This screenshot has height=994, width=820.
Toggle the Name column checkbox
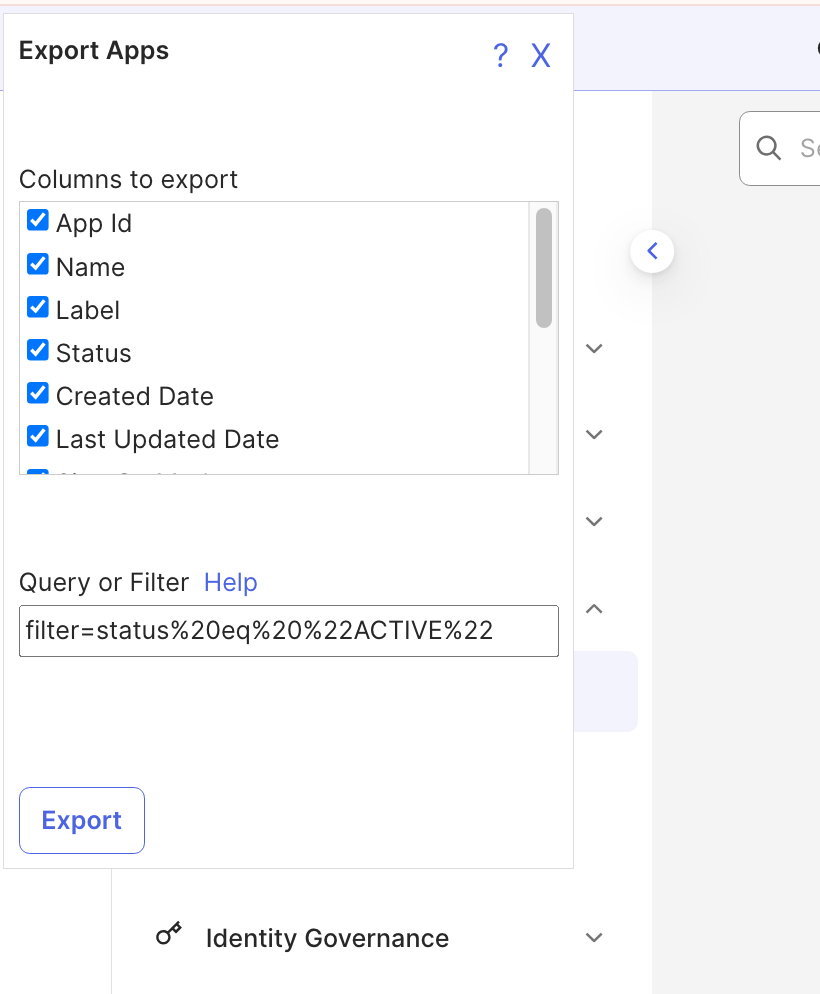38,265
